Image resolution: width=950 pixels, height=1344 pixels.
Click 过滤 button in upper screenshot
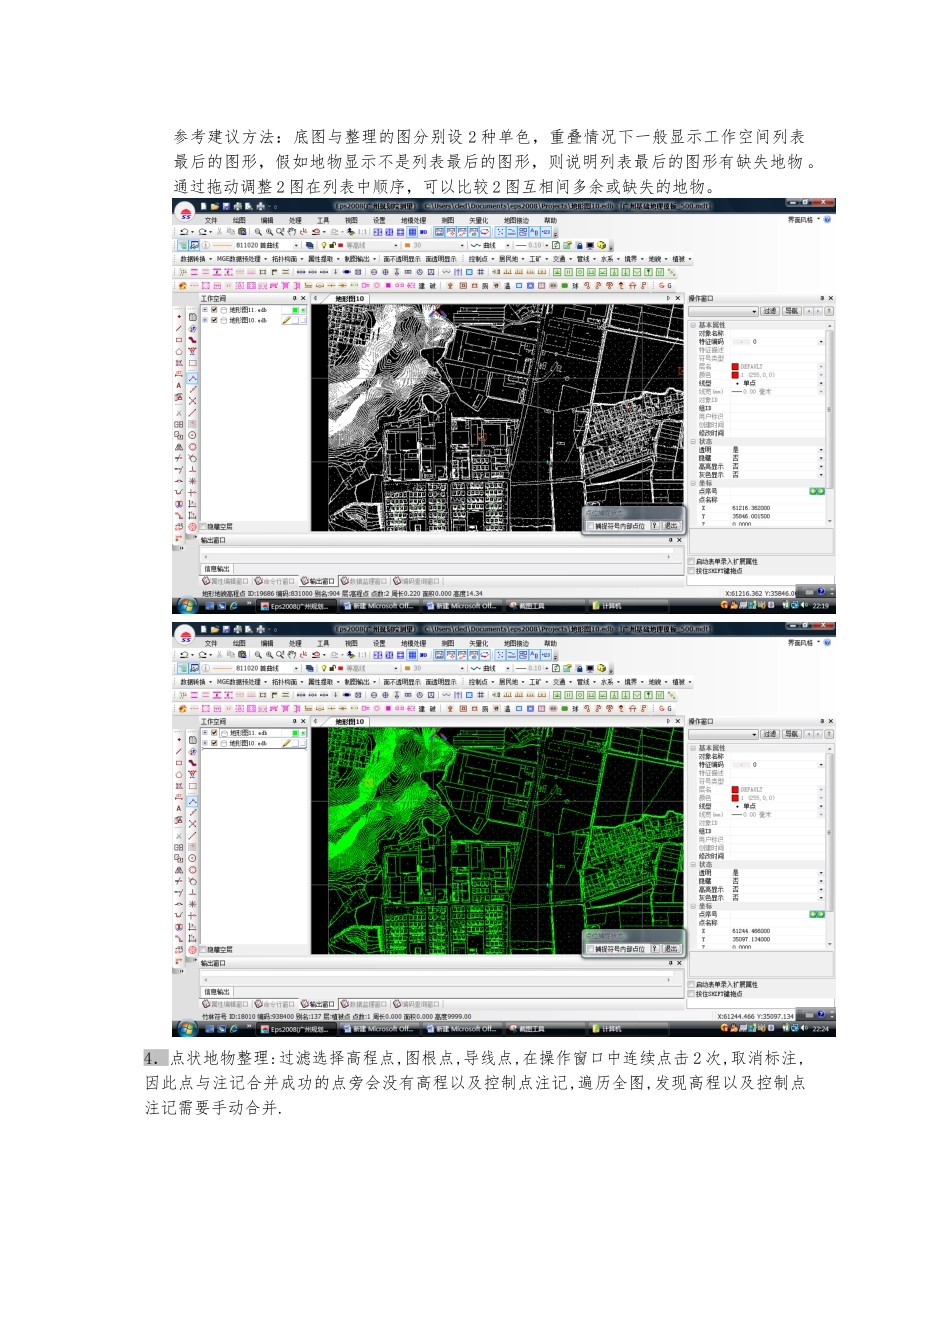[770, 311]
